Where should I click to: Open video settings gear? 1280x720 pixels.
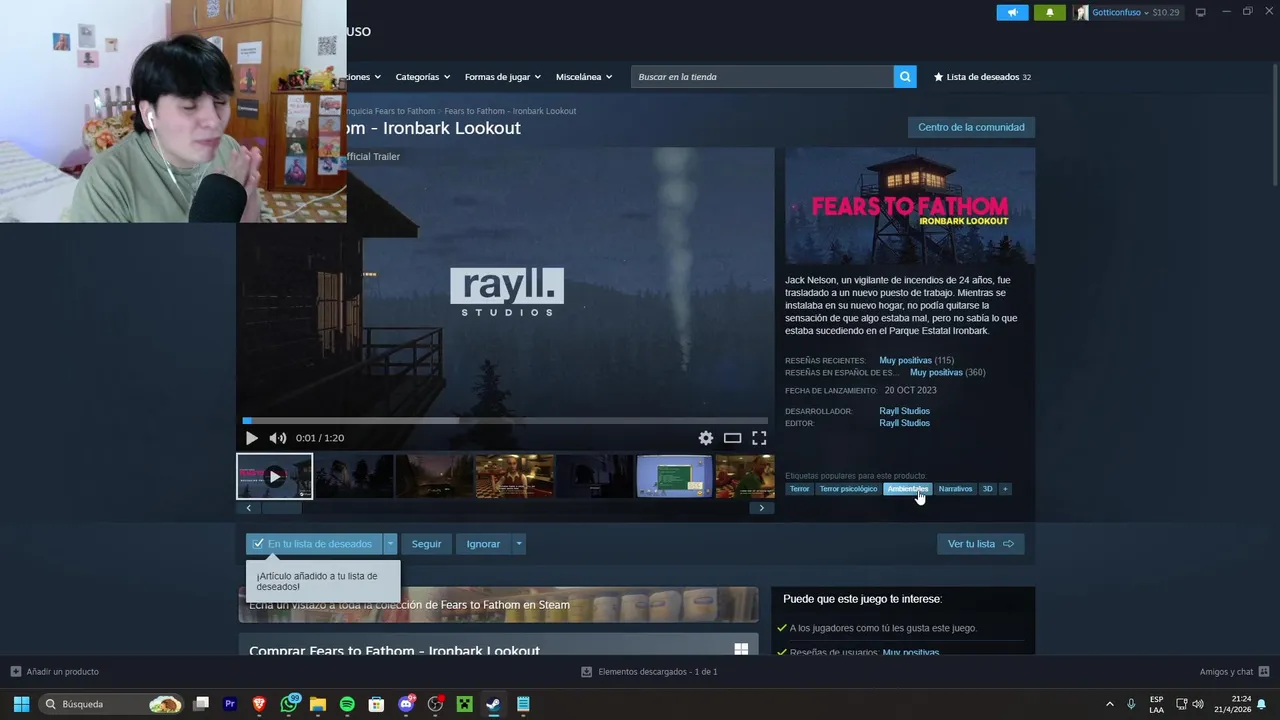tap(706, 438)
